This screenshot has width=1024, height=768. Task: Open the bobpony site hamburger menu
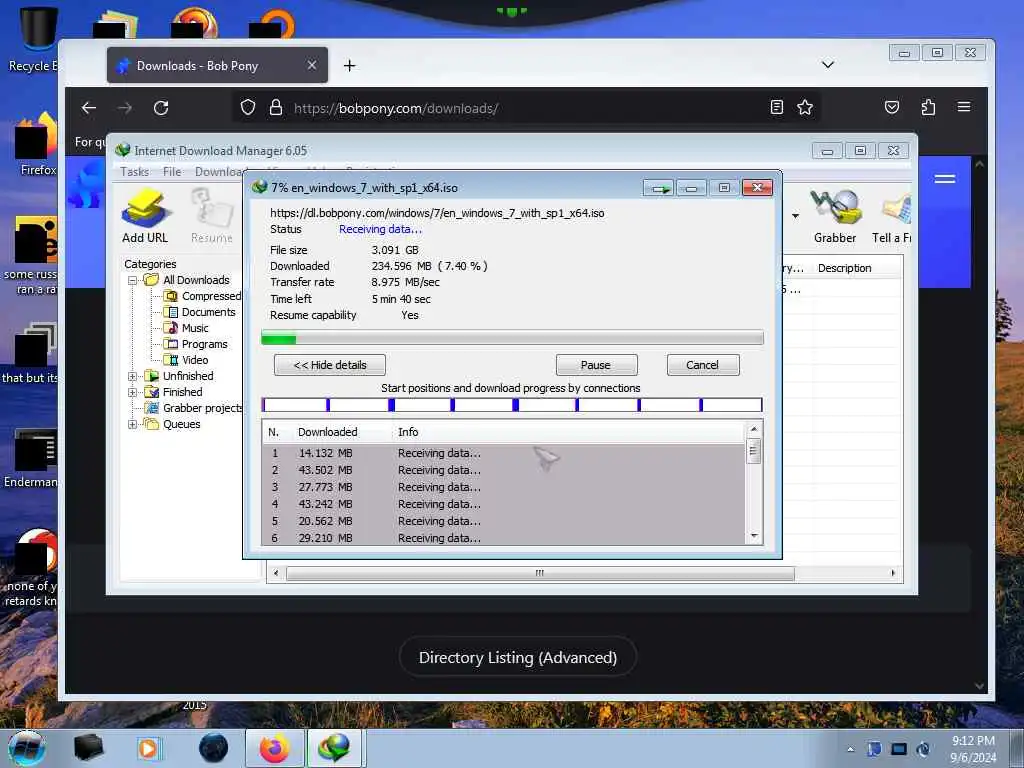[945, 179]
